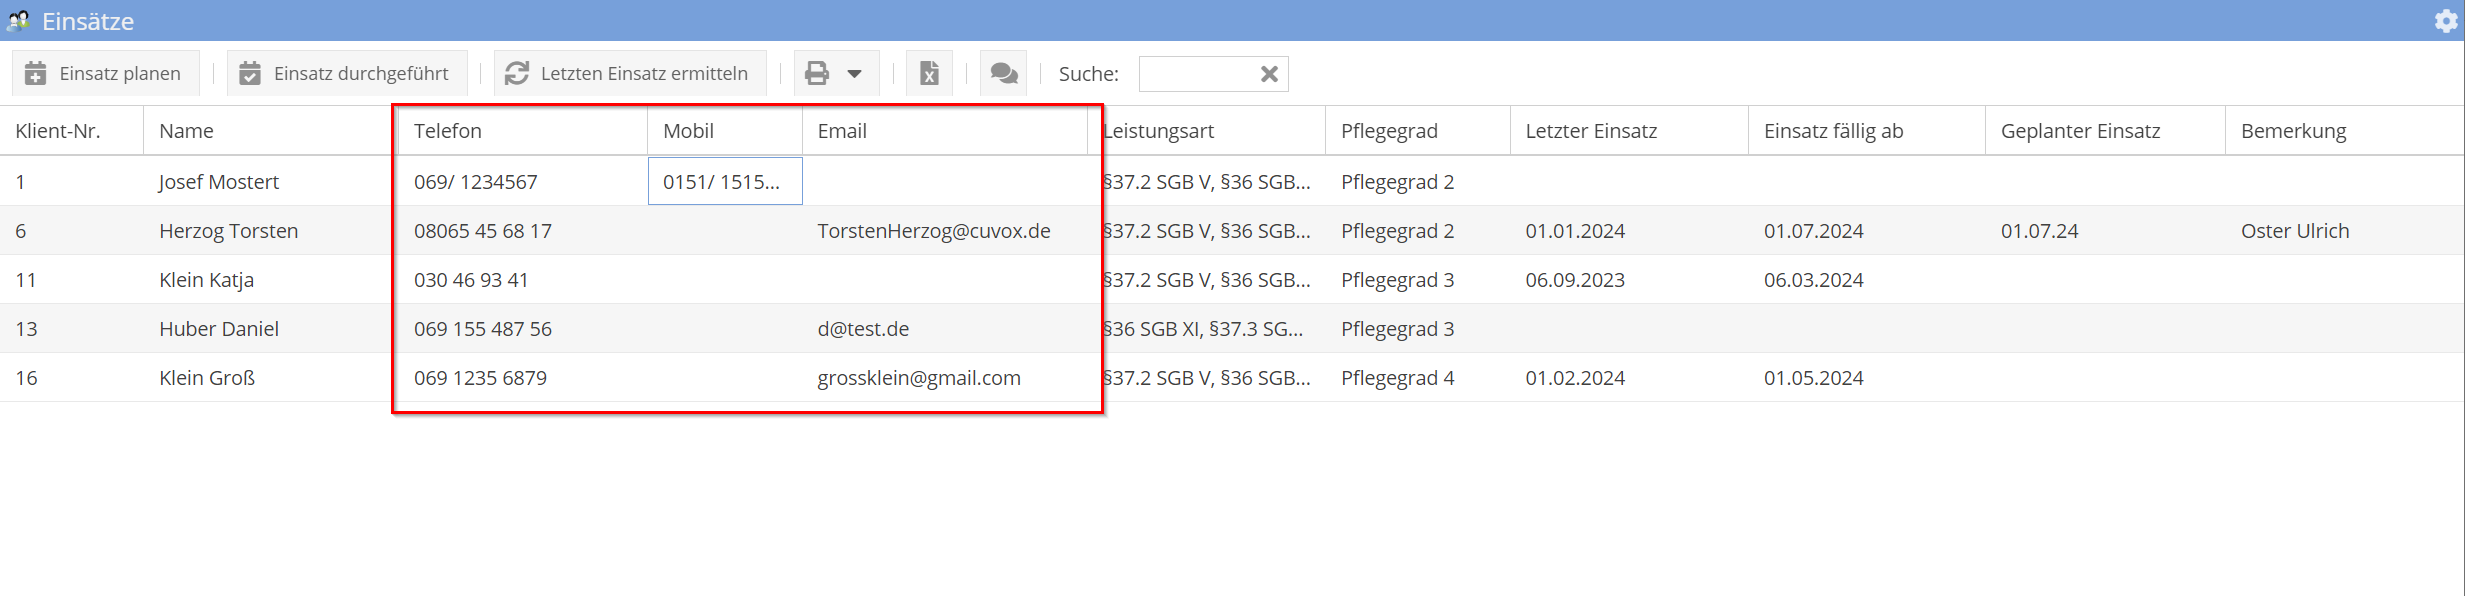Expand the print options dropdown arrow
The width and height of the screenshot is (2465, 596).
coord(855,74)
